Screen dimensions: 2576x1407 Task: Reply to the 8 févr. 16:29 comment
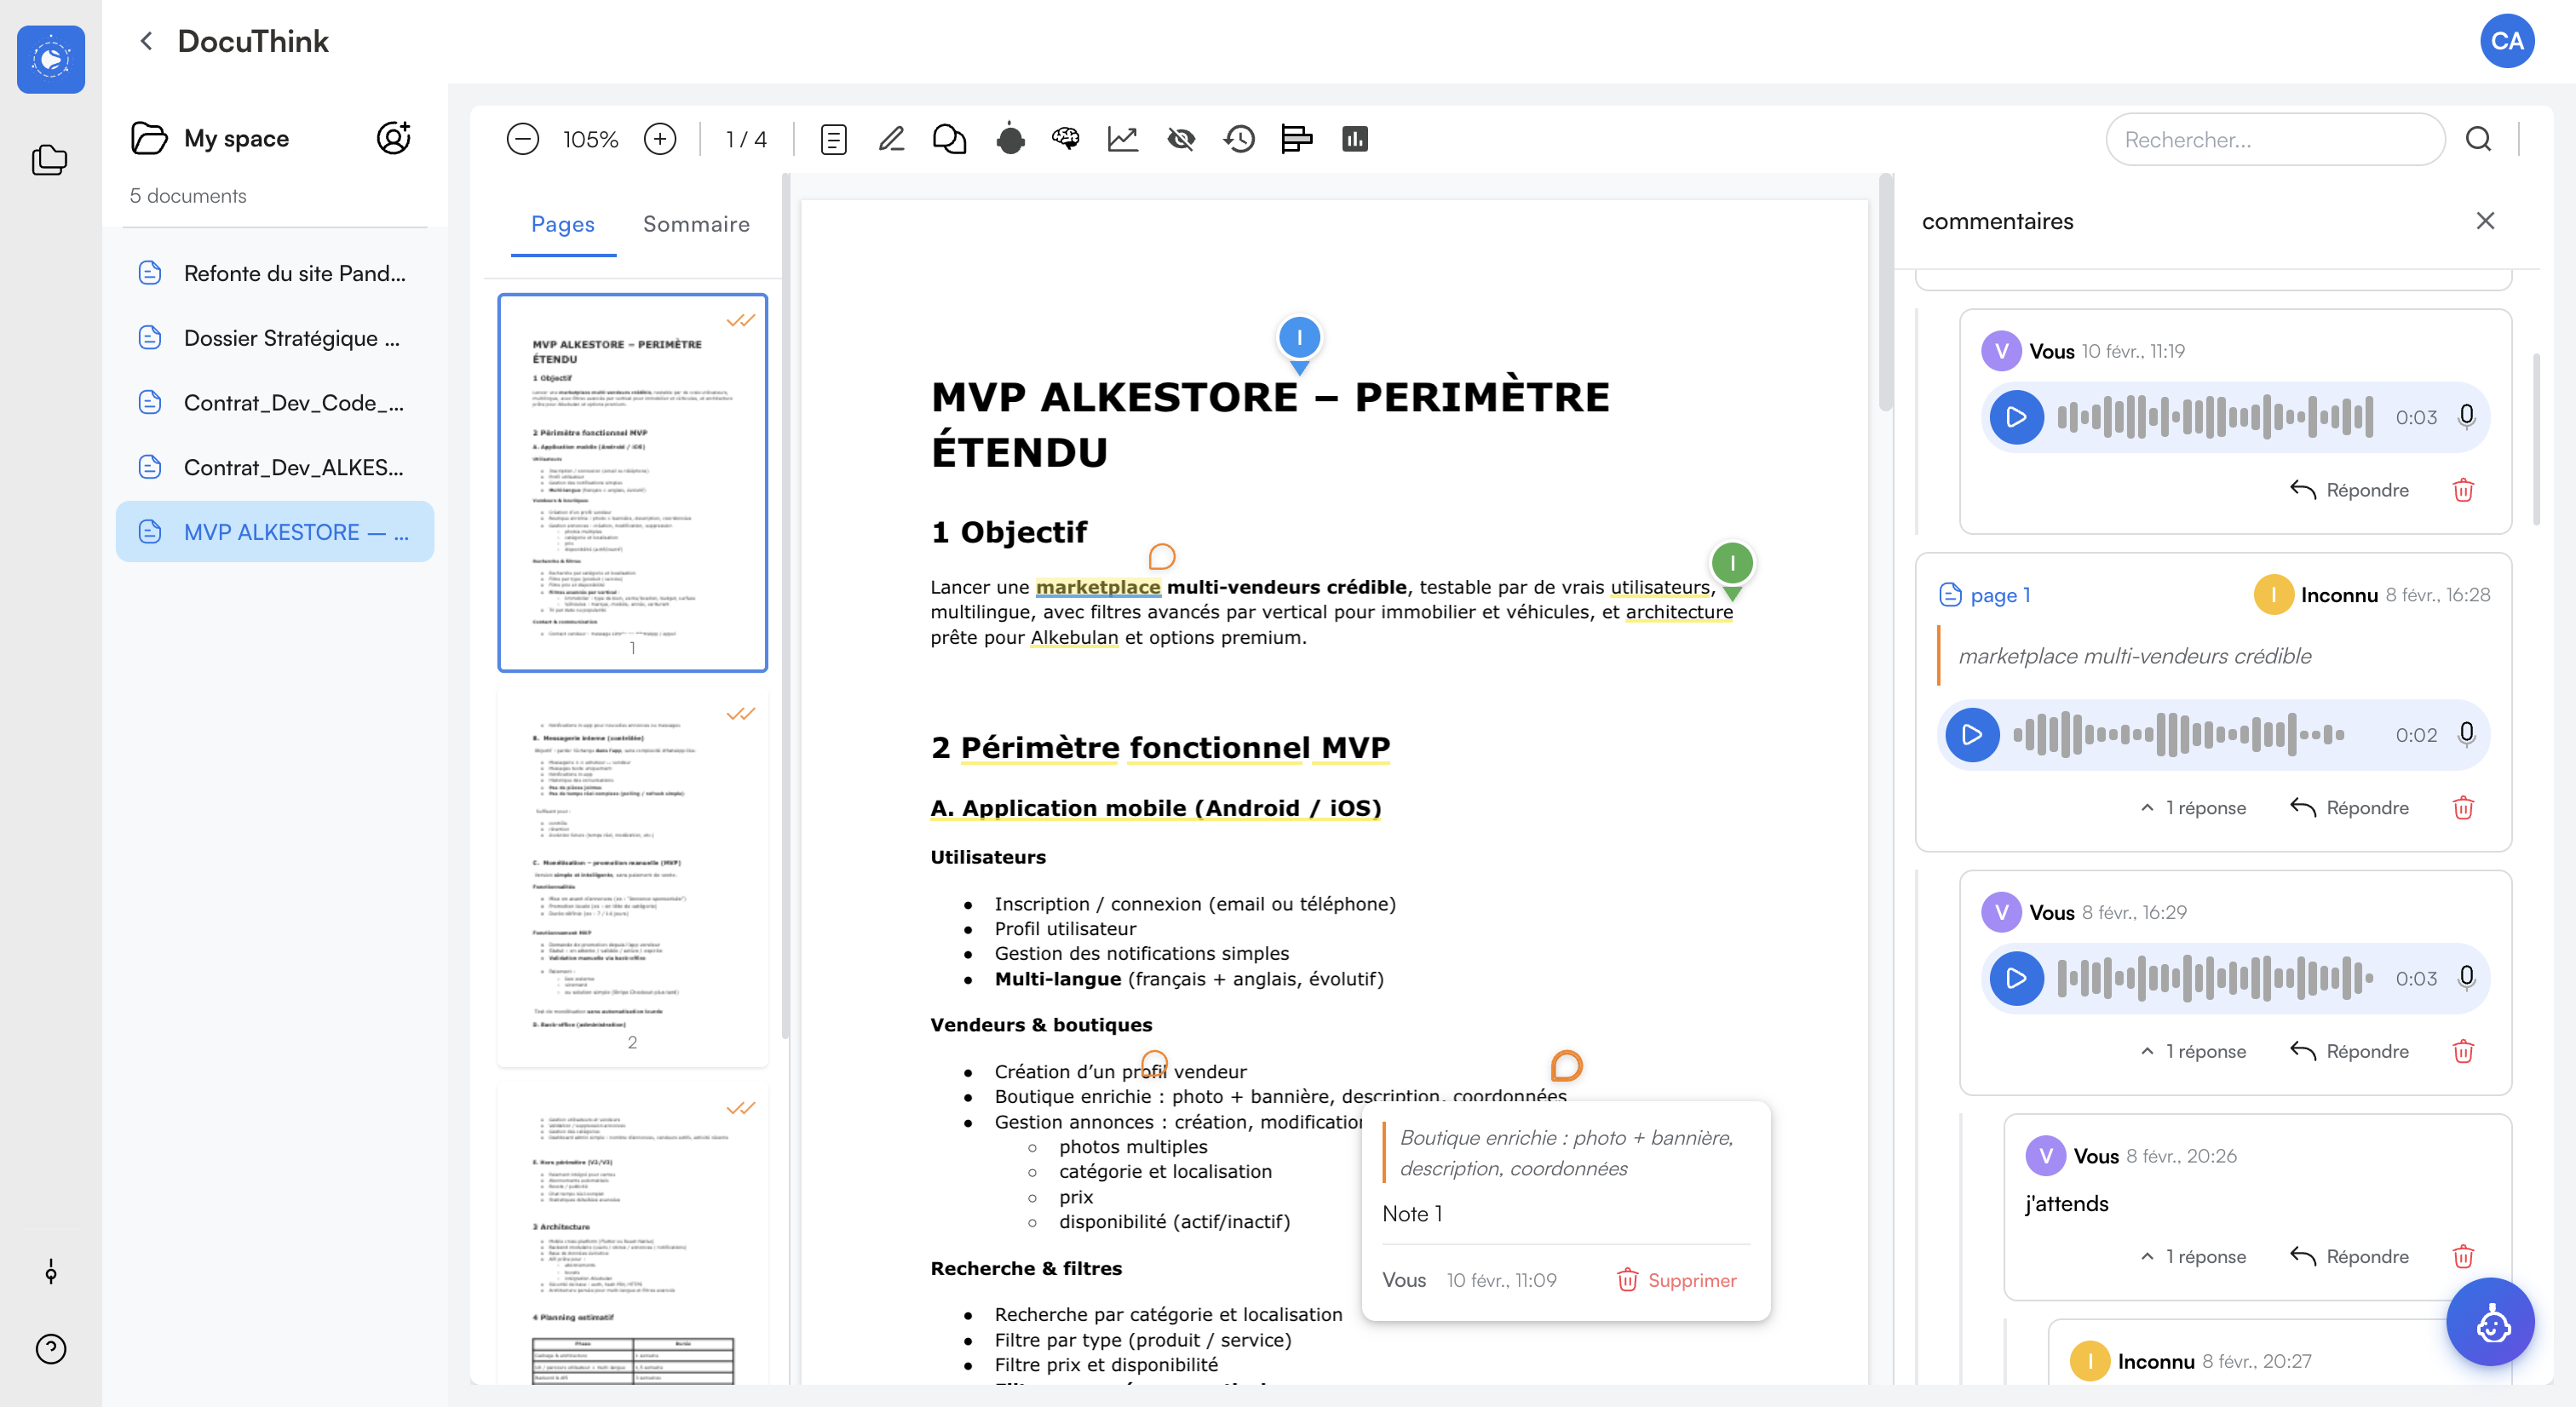[2349, 1052]
